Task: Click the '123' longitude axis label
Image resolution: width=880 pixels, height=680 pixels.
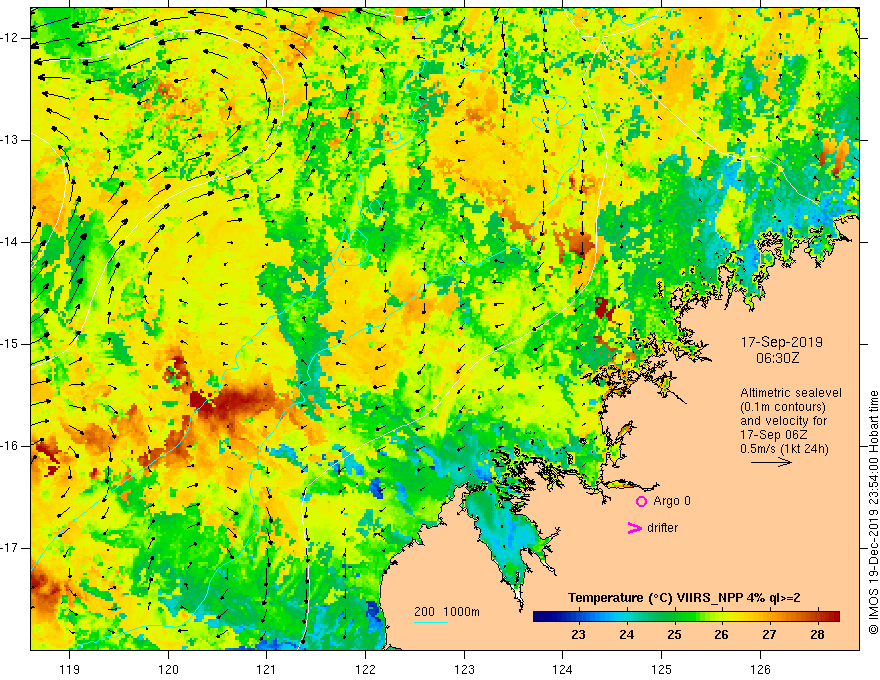Action: pyautogui.click(x=464, y=669)
